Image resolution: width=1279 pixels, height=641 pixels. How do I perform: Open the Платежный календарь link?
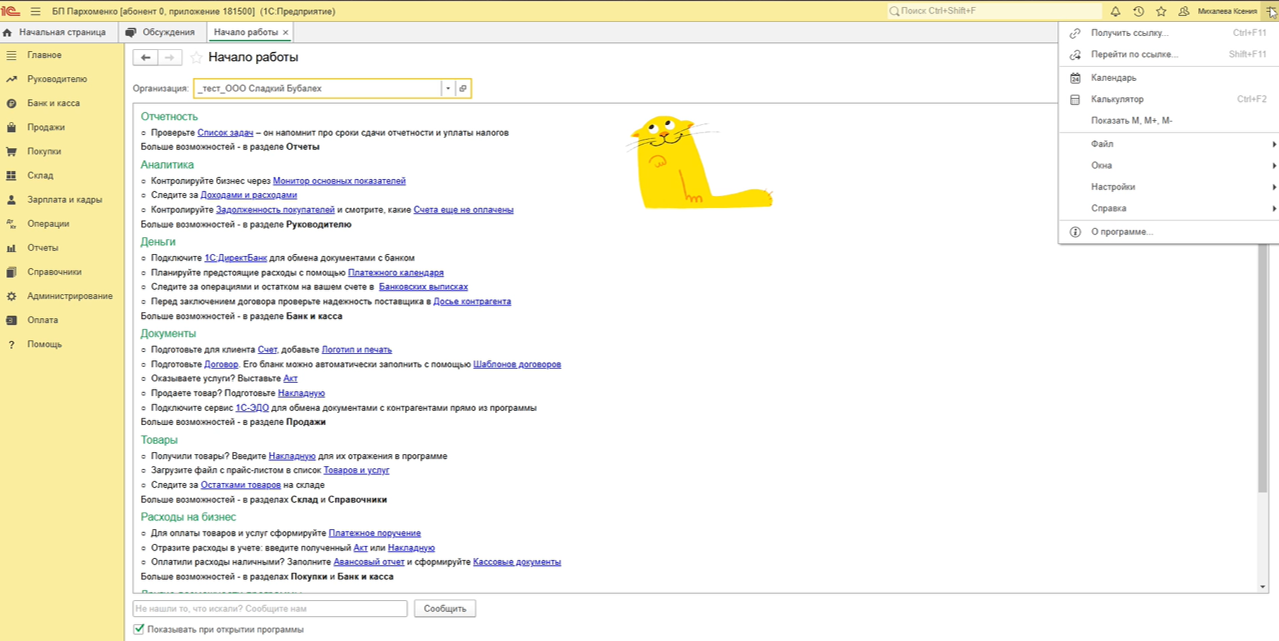(396, 272)
